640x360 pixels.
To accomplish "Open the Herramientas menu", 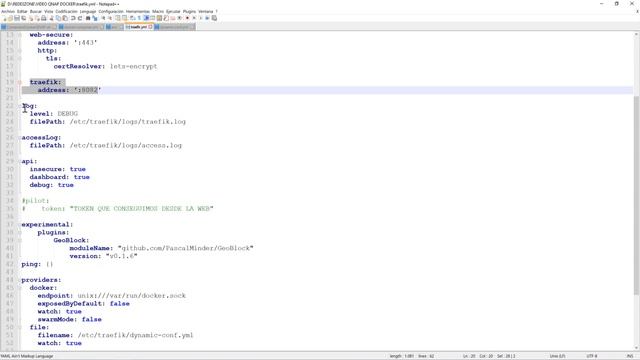I will (138, 11).
